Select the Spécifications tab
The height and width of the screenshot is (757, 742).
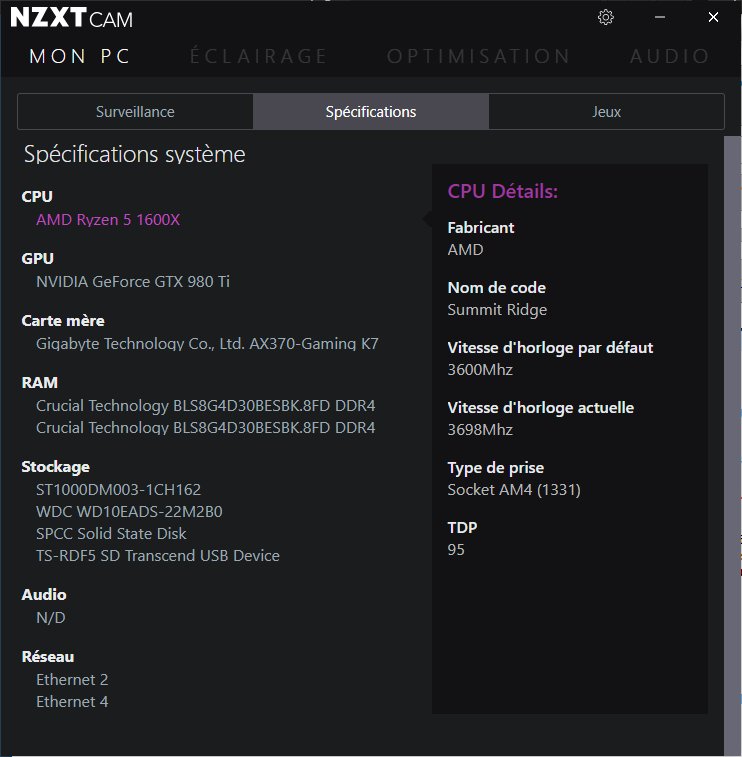(371, 112)
